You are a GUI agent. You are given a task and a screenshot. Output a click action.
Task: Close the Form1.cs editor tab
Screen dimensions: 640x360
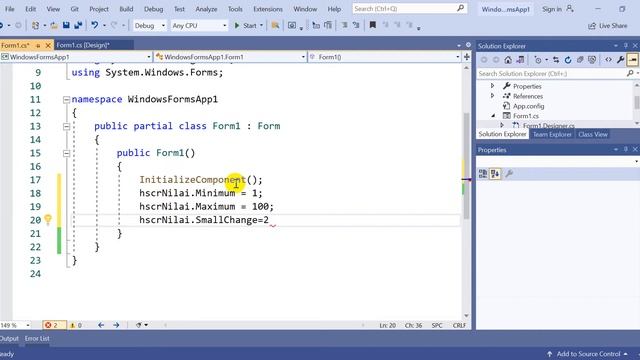(x=48, y=45)
